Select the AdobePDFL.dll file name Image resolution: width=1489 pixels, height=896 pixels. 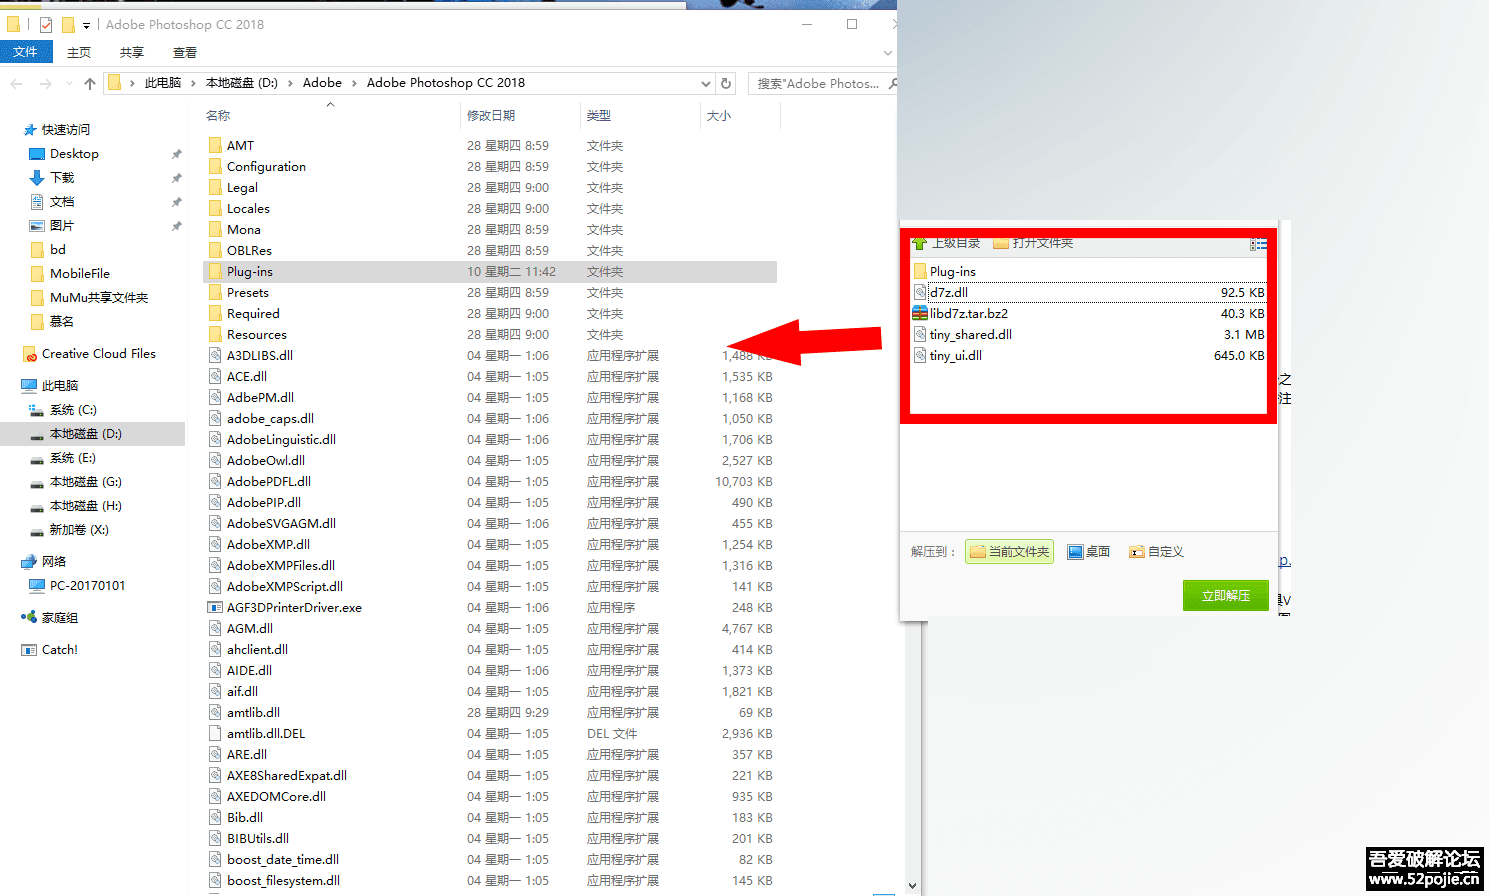(x=269, y=482)
